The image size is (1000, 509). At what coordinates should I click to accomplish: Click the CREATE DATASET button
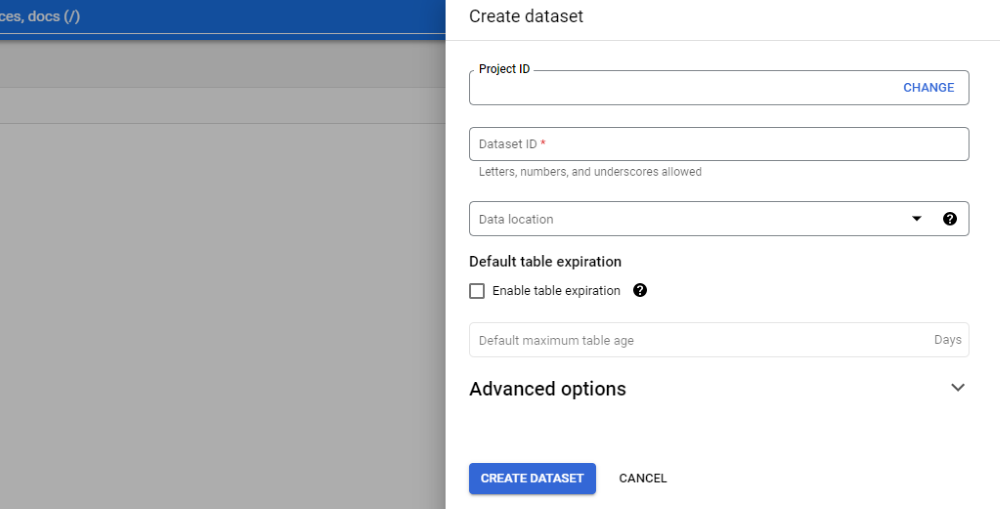coord(533,478)
